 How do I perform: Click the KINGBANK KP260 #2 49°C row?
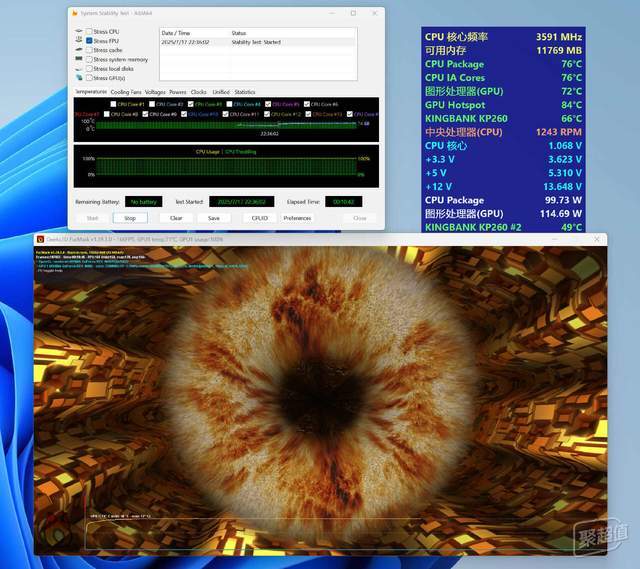[x=503, y=227]
